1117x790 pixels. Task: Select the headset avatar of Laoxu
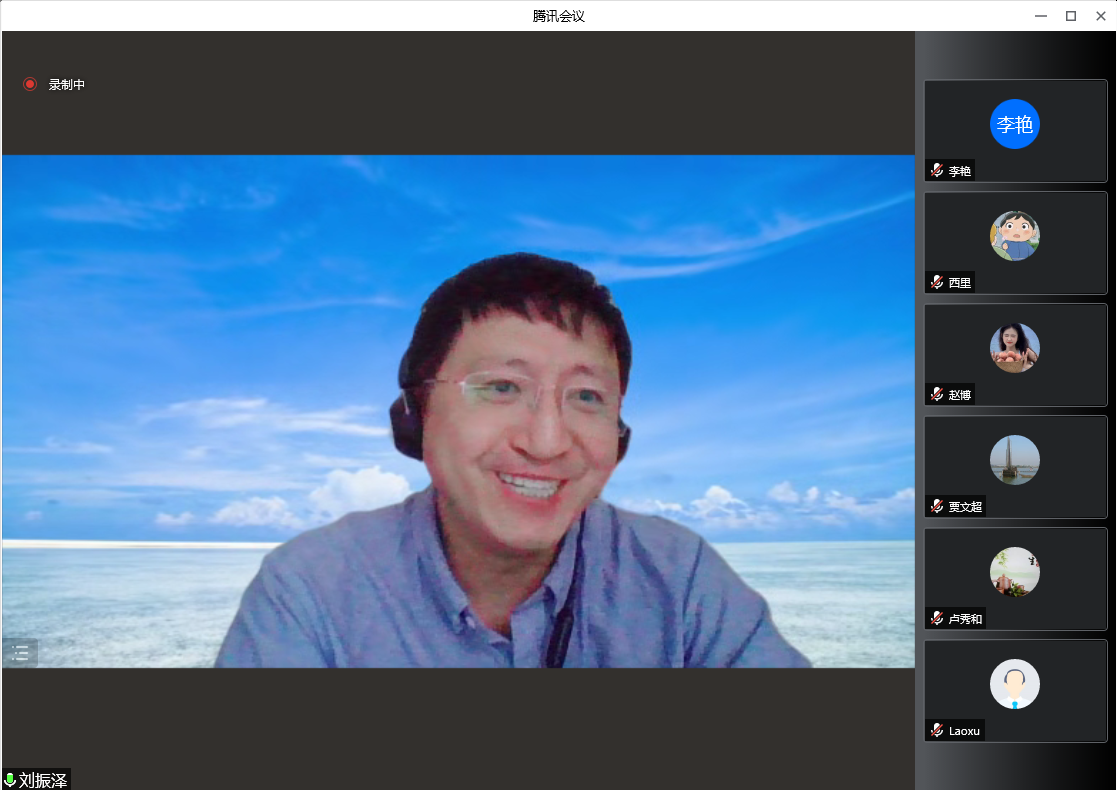tap(1015, 684)
